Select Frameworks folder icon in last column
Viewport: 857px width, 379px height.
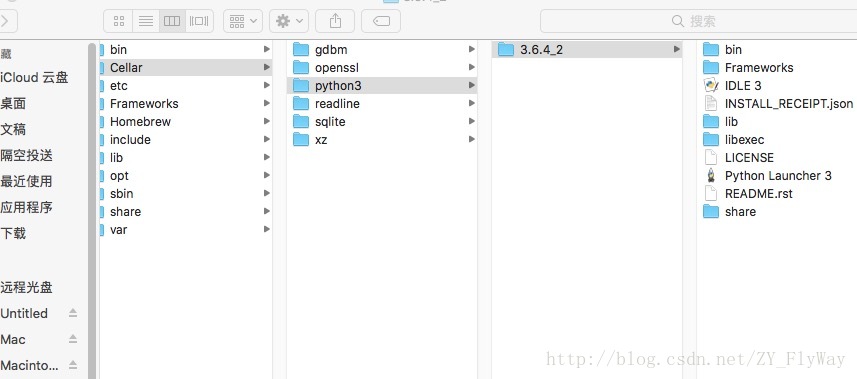(711, 68)
